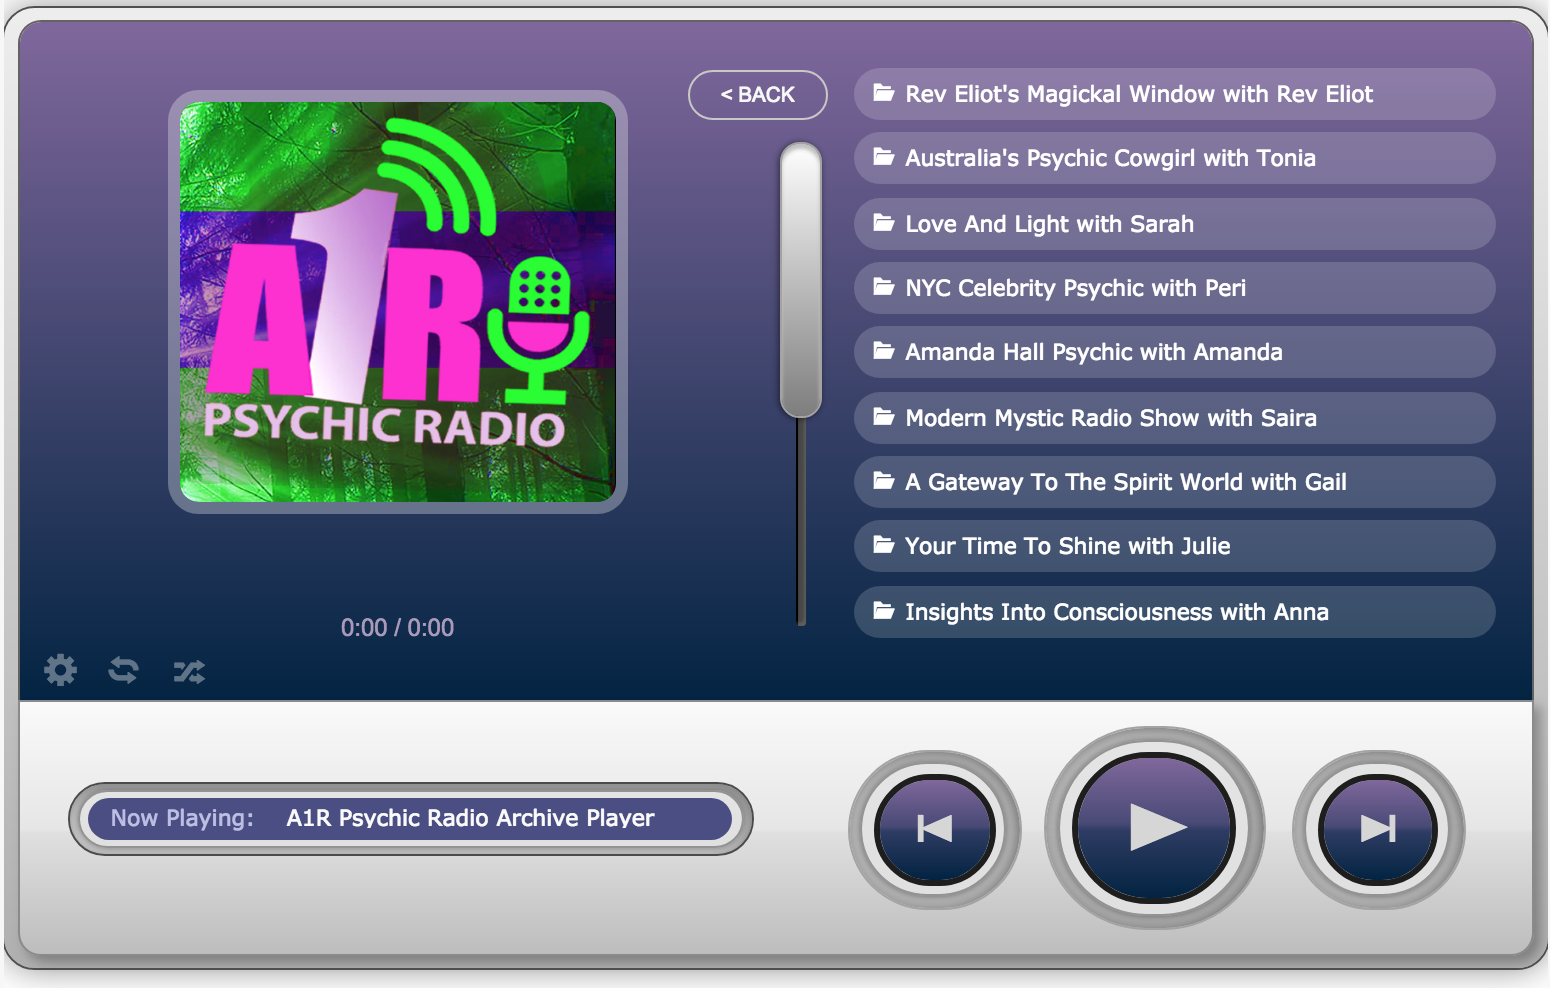
Task: Skip to previous track
Action: click(x=933, y=829)
